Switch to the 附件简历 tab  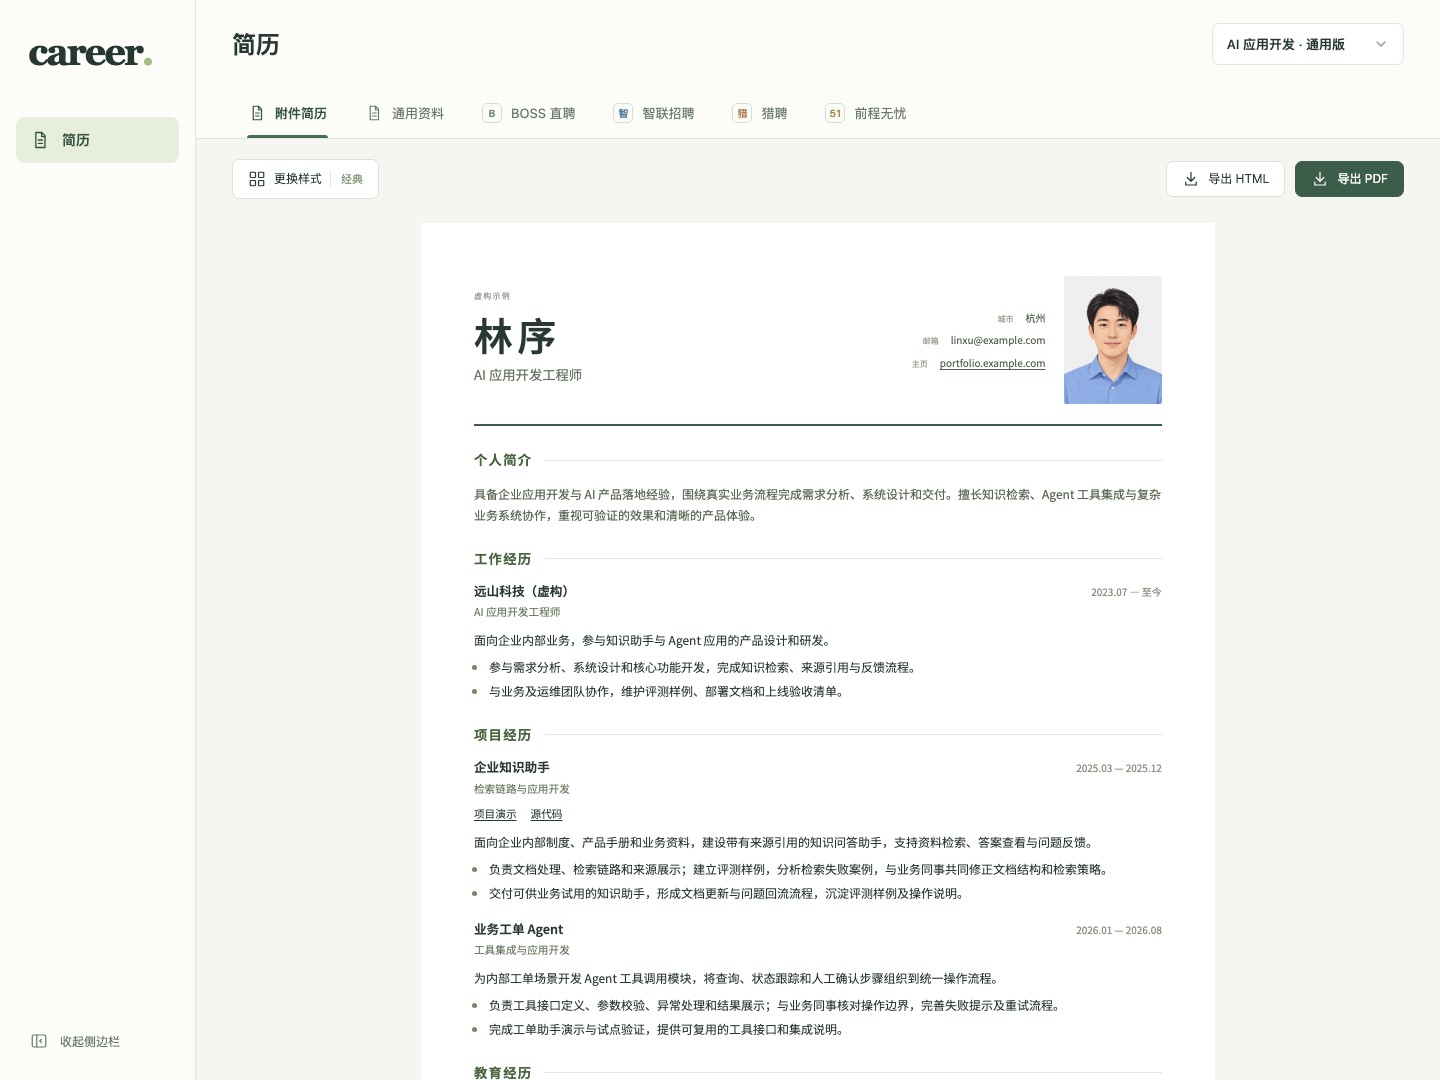click(288, 113)
